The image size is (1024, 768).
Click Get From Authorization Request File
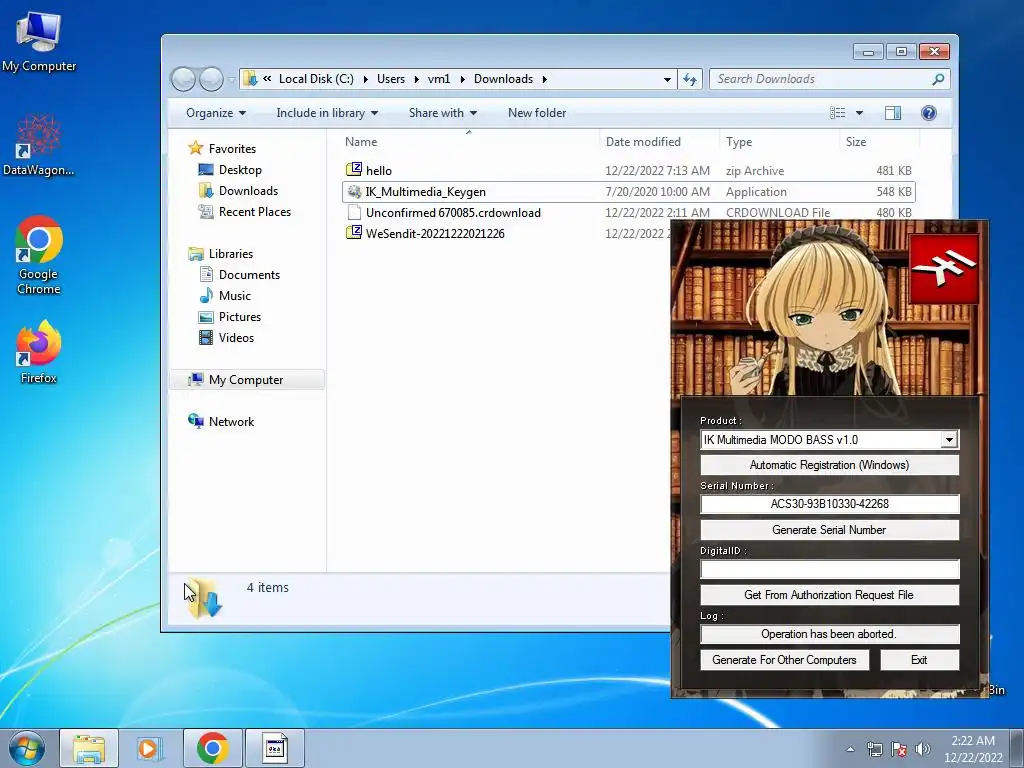click(829, 595)
